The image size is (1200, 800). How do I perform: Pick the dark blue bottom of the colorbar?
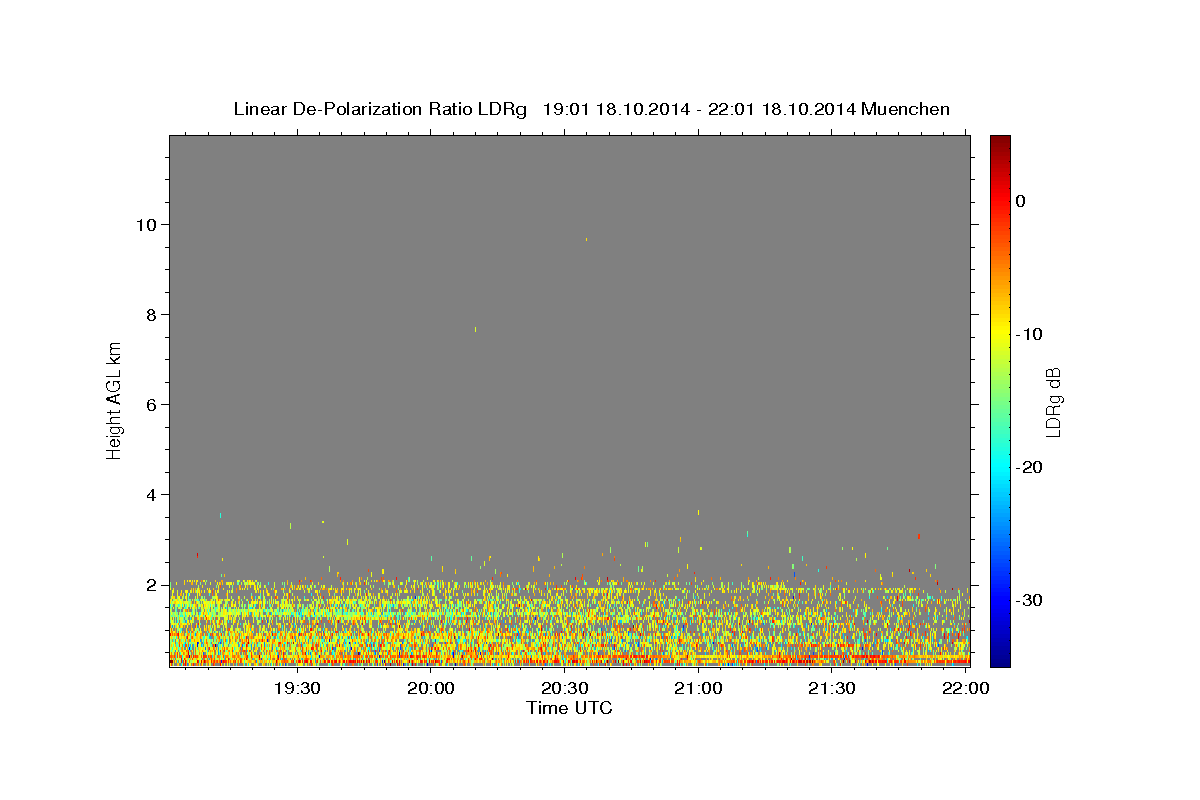[x=1000, y=658]
